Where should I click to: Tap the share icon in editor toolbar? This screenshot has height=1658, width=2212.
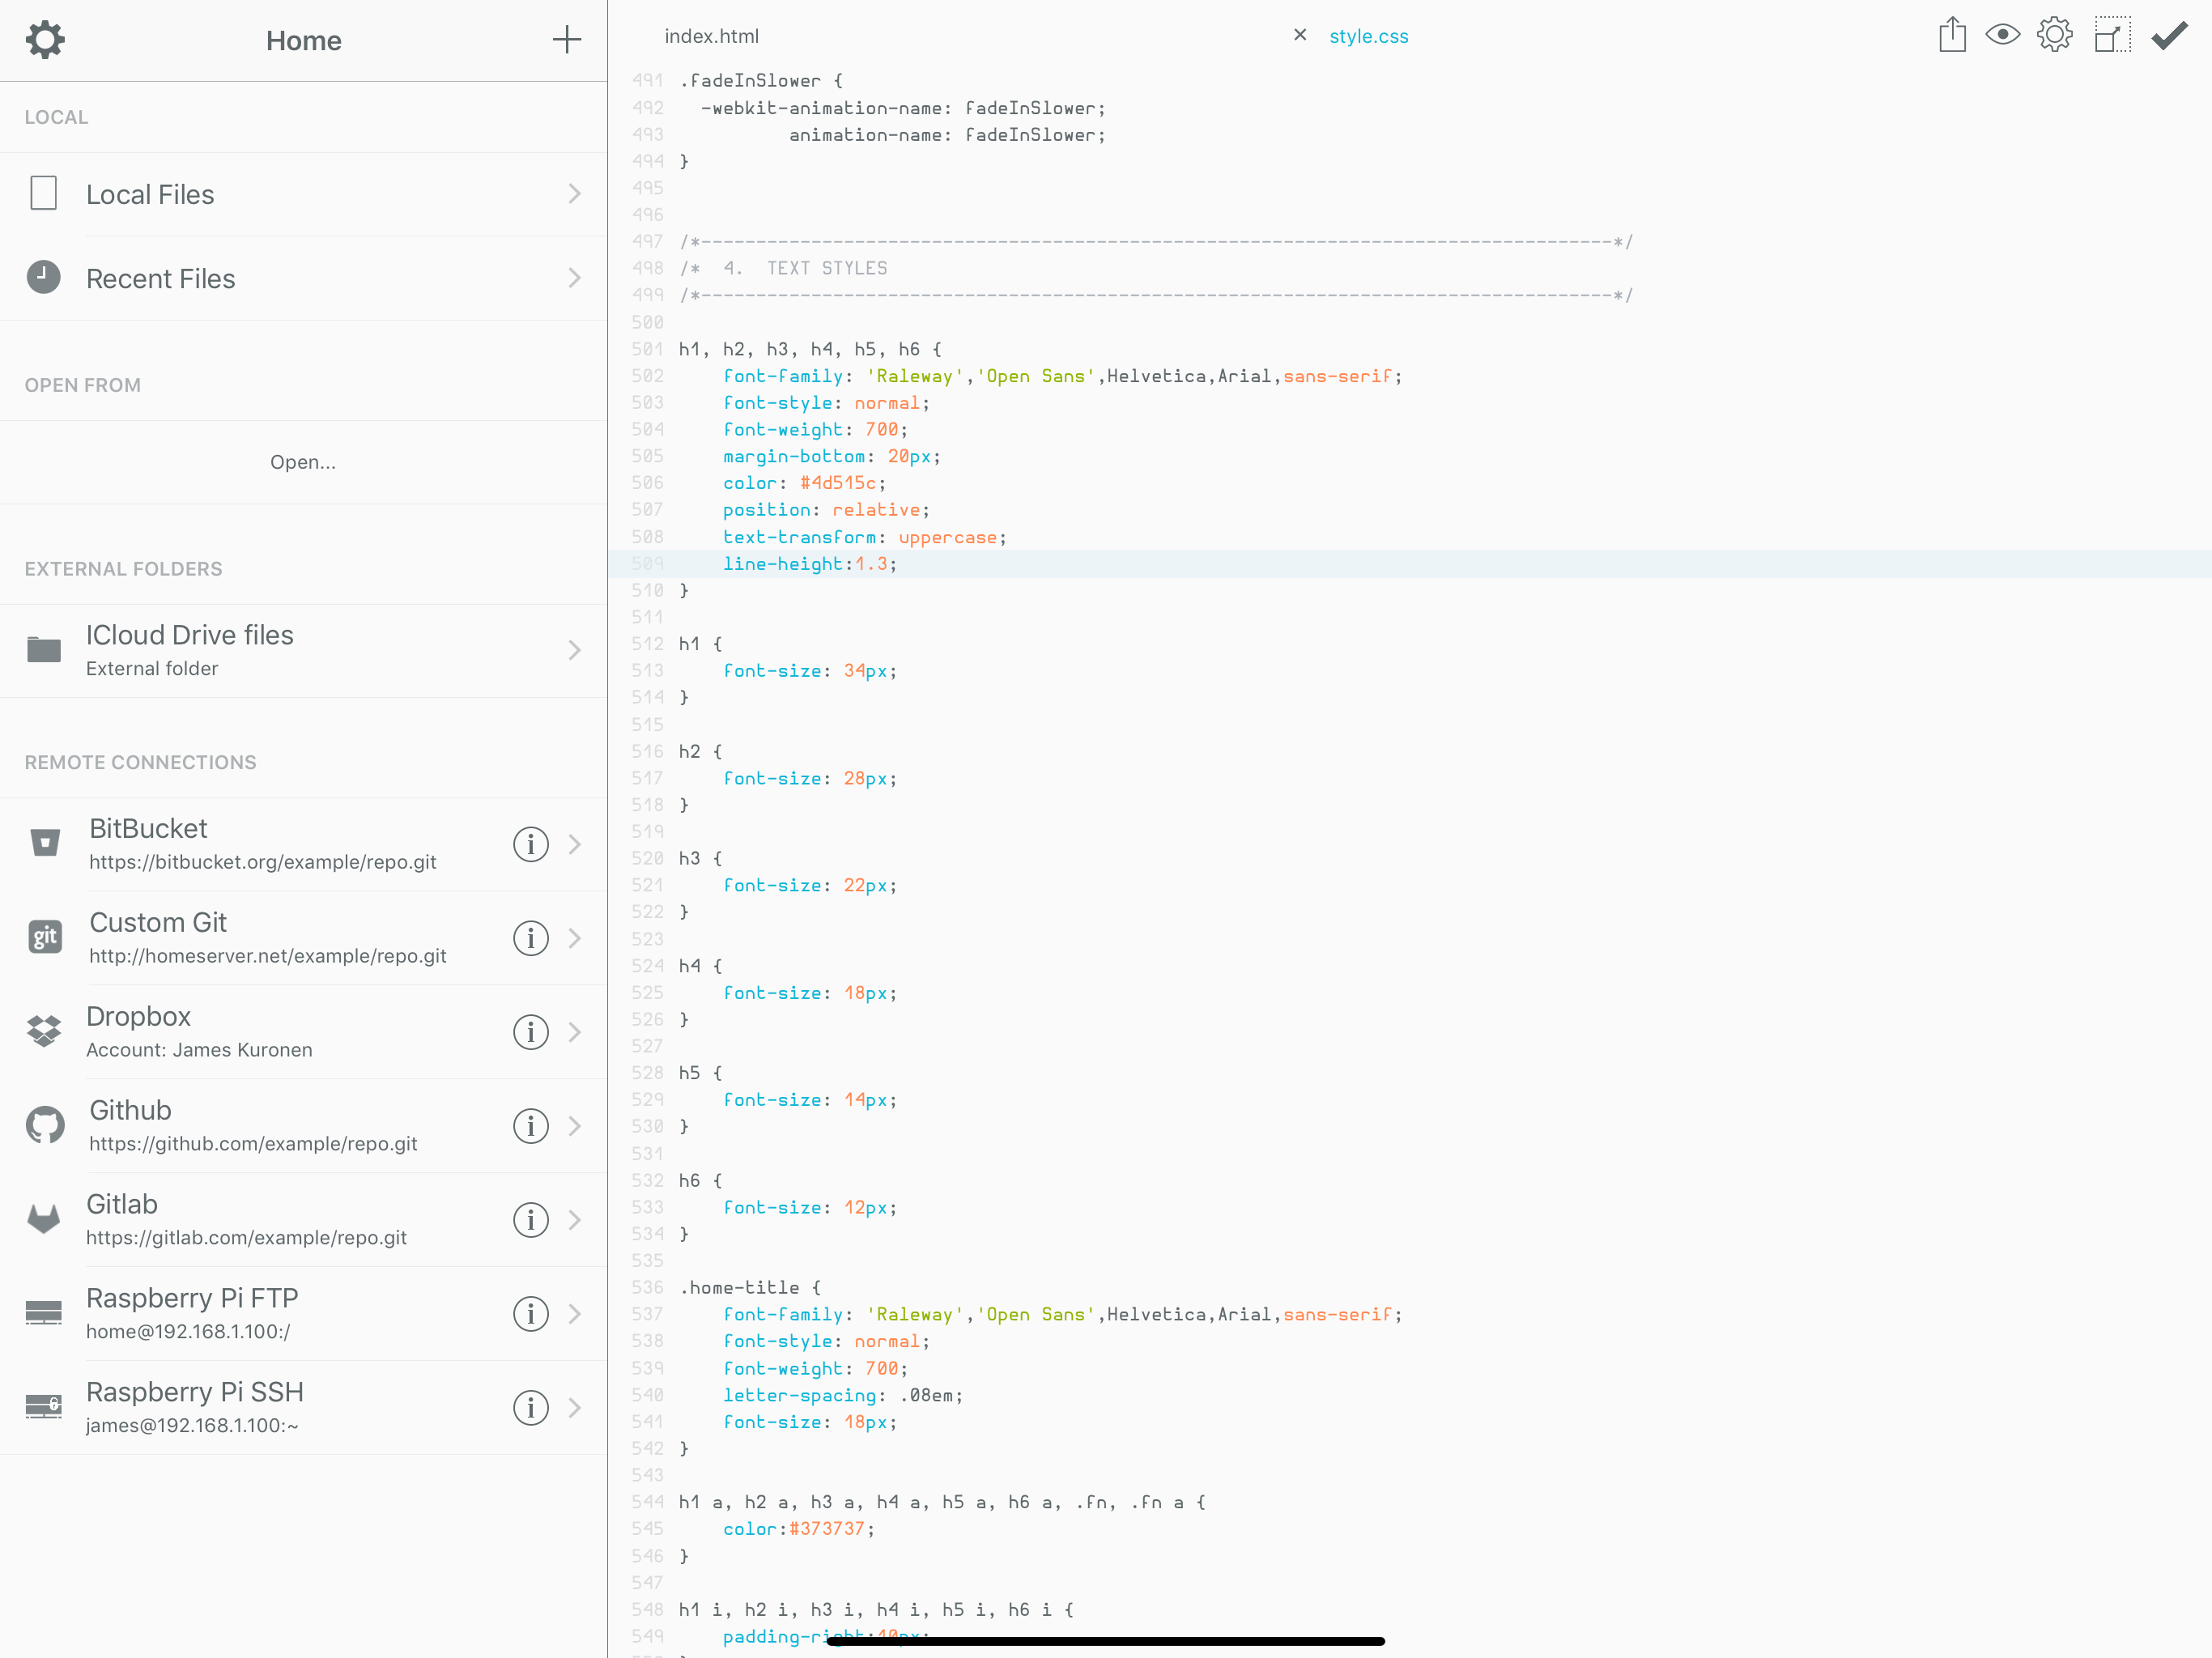(1952, 36)
